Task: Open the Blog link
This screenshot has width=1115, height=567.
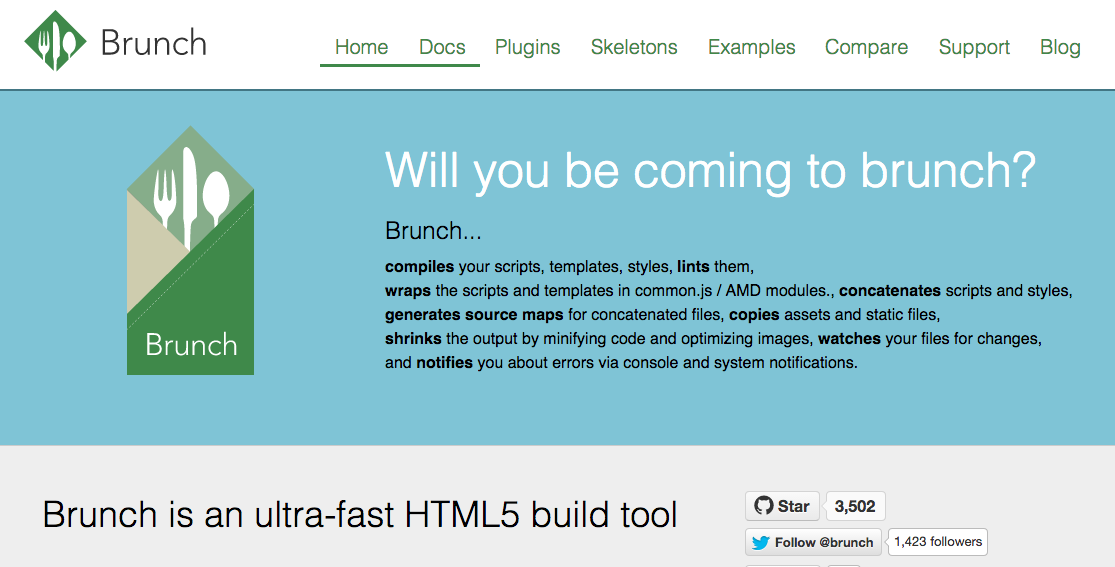Action: [1060, 47]
